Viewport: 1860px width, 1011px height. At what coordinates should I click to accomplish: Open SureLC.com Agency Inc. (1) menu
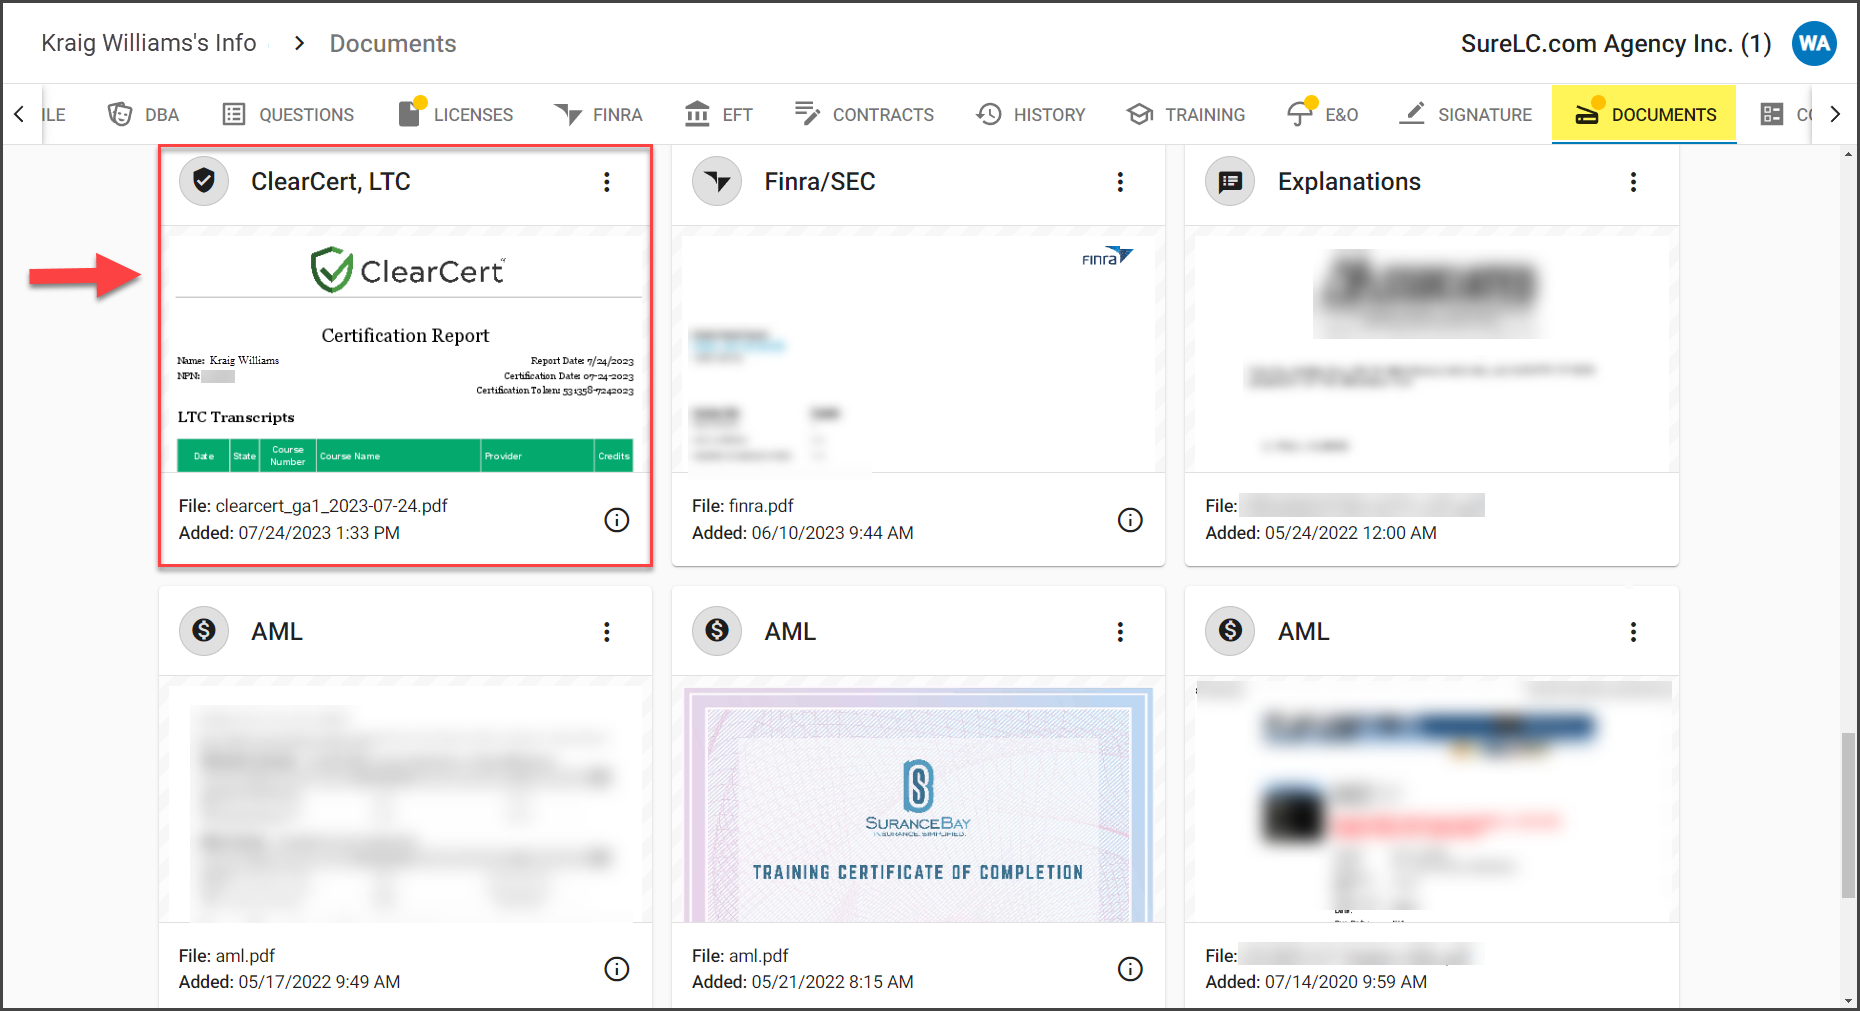1615,43
